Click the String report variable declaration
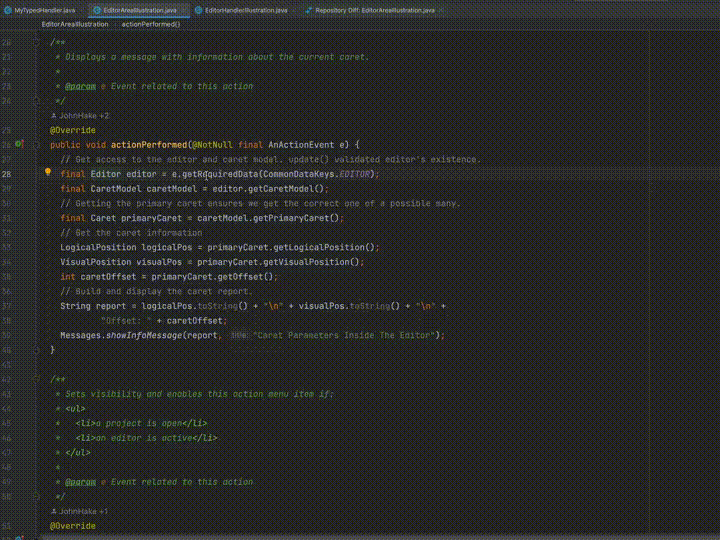 pos(93,306)
